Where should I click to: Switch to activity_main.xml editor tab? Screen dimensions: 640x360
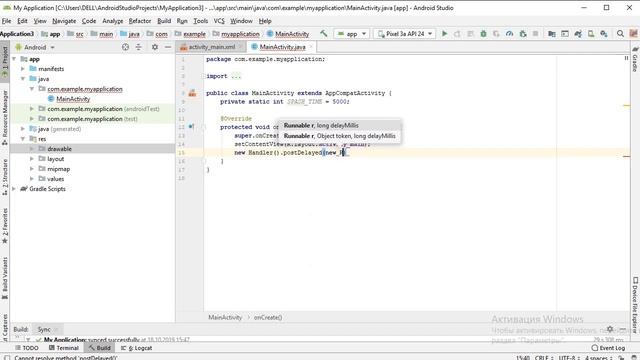click(x=211, y=47)
